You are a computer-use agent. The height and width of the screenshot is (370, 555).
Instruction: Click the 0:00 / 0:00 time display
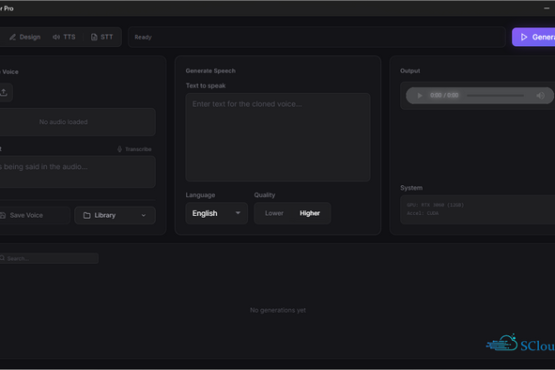(x=444, y=95)
